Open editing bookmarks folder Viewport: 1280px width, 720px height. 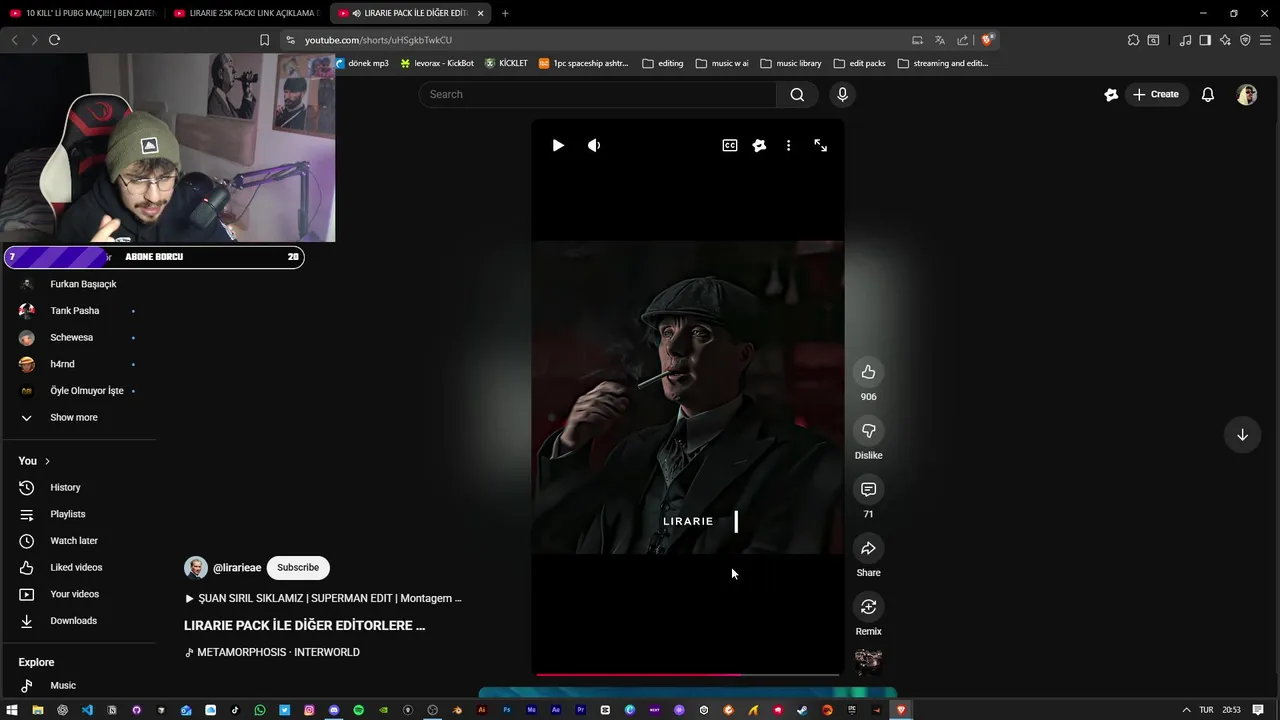point(663,63)
